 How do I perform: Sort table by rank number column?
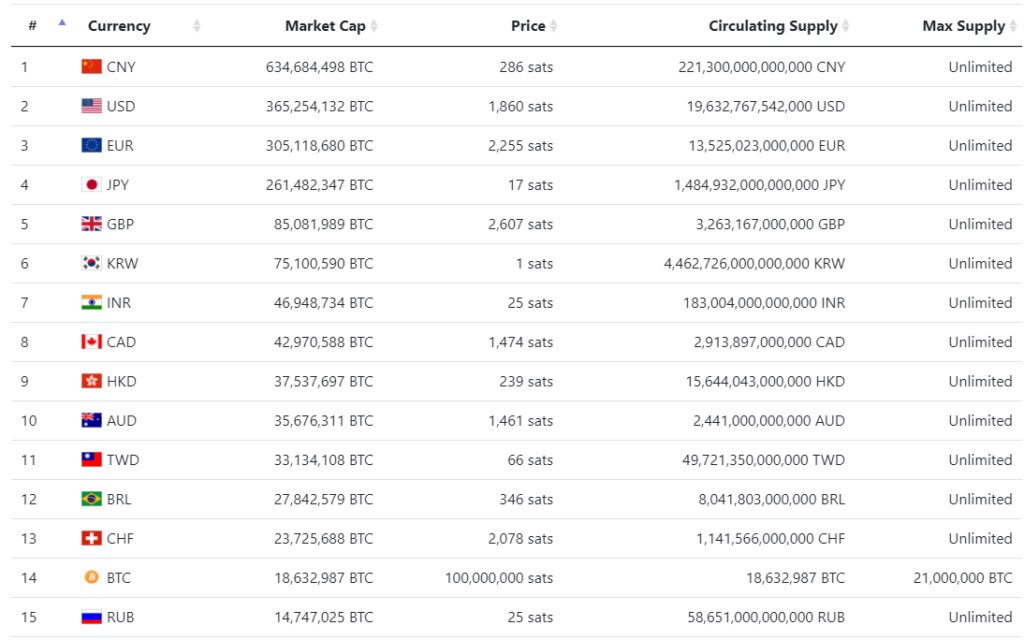(62, 25)
